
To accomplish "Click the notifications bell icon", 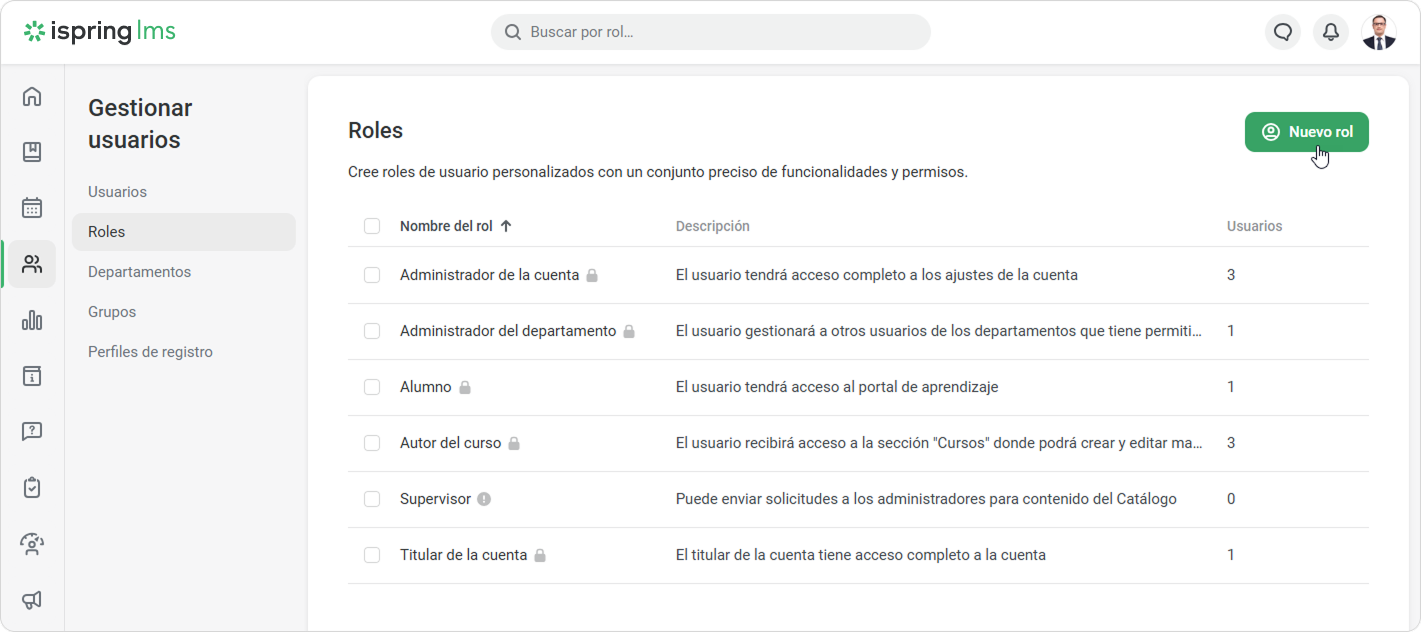I will [1331, 32].
